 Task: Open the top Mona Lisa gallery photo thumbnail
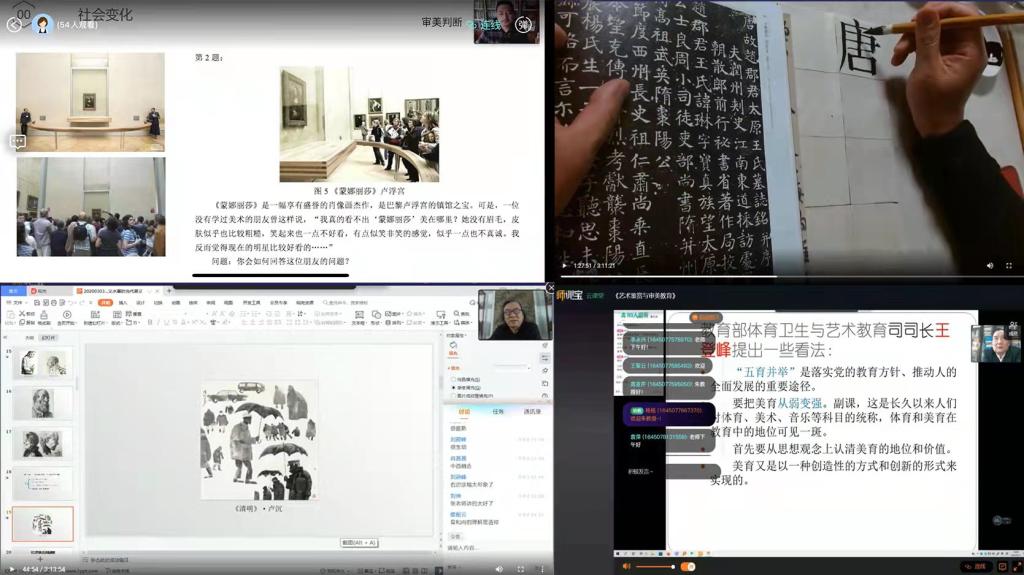coord(90,102)
